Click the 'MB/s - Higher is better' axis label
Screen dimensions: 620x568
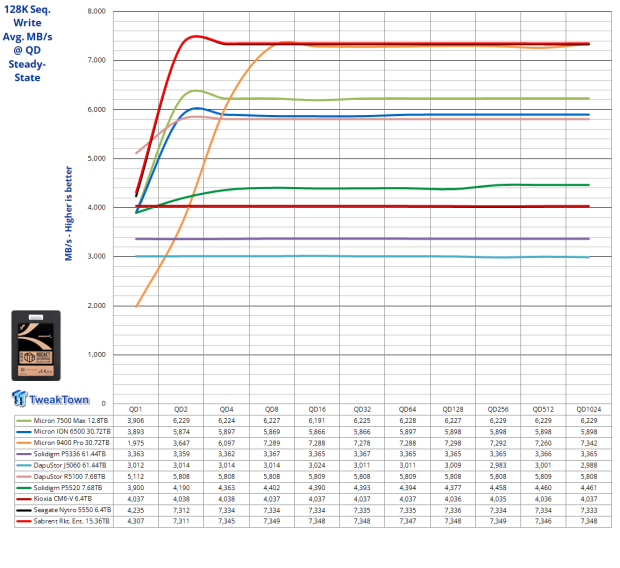coord(69,214)
